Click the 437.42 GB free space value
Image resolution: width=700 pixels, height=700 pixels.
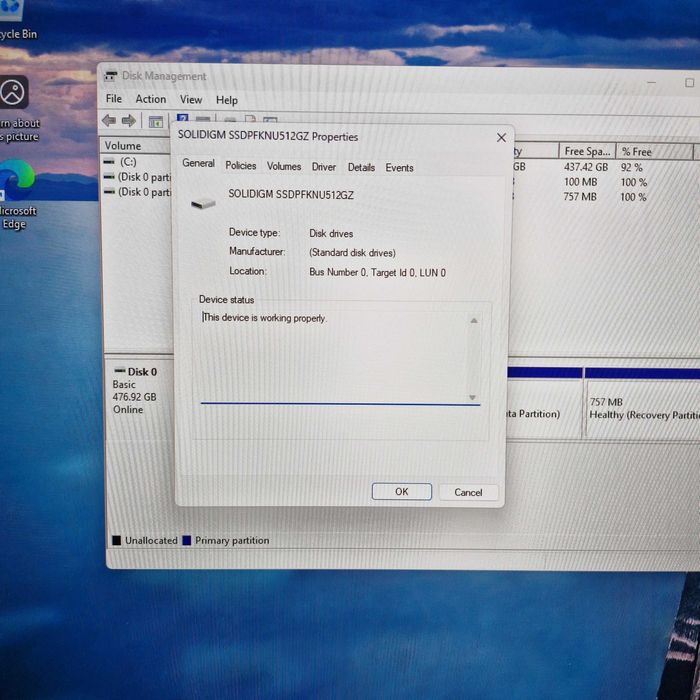coord(586,167)
